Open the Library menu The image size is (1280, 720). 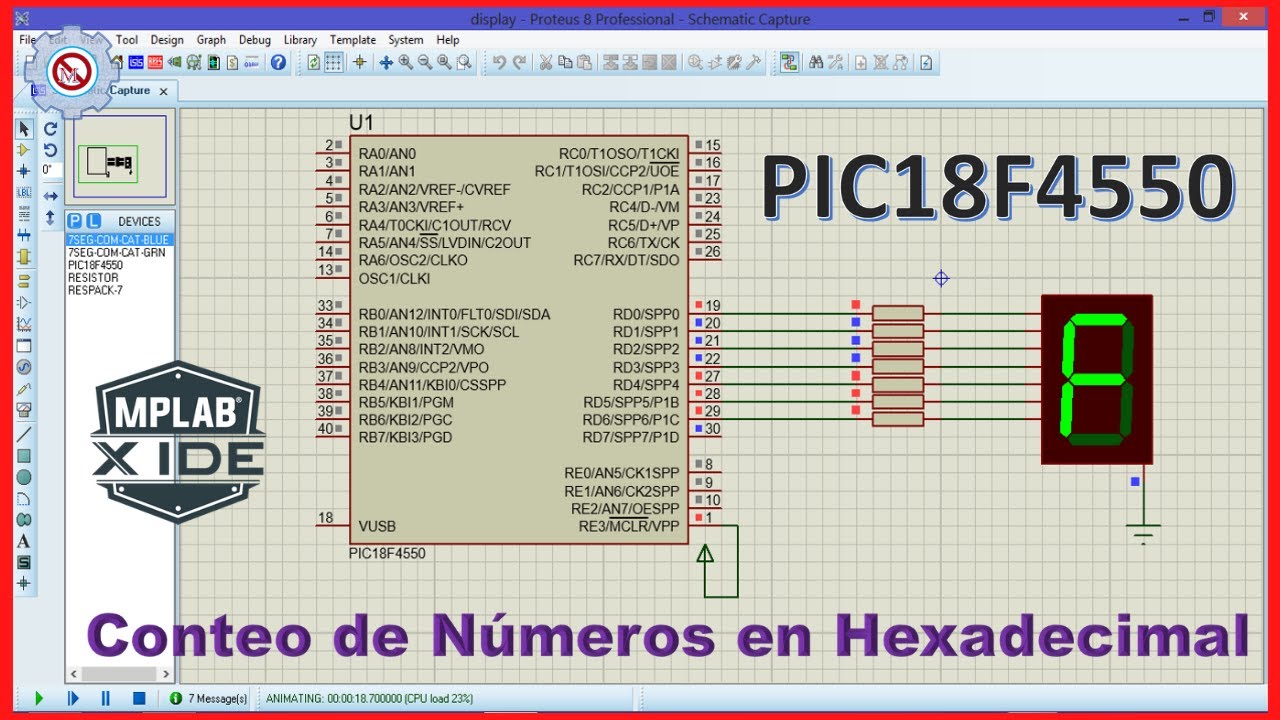tap(300, 40)
